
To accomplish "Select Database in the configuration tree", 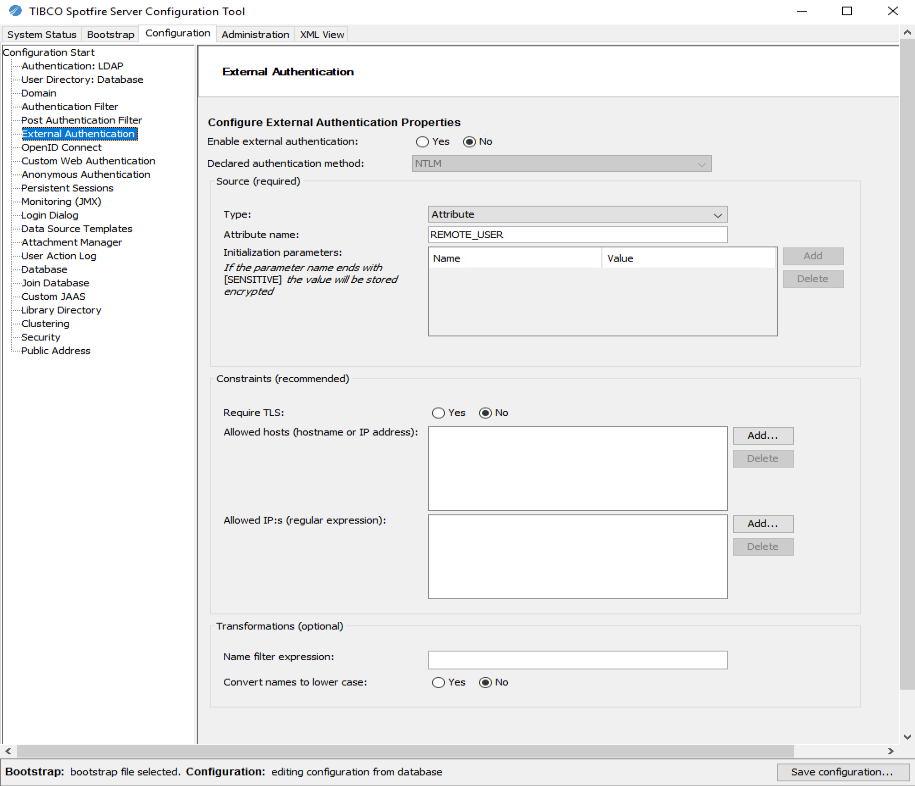I will pos(44,270).
